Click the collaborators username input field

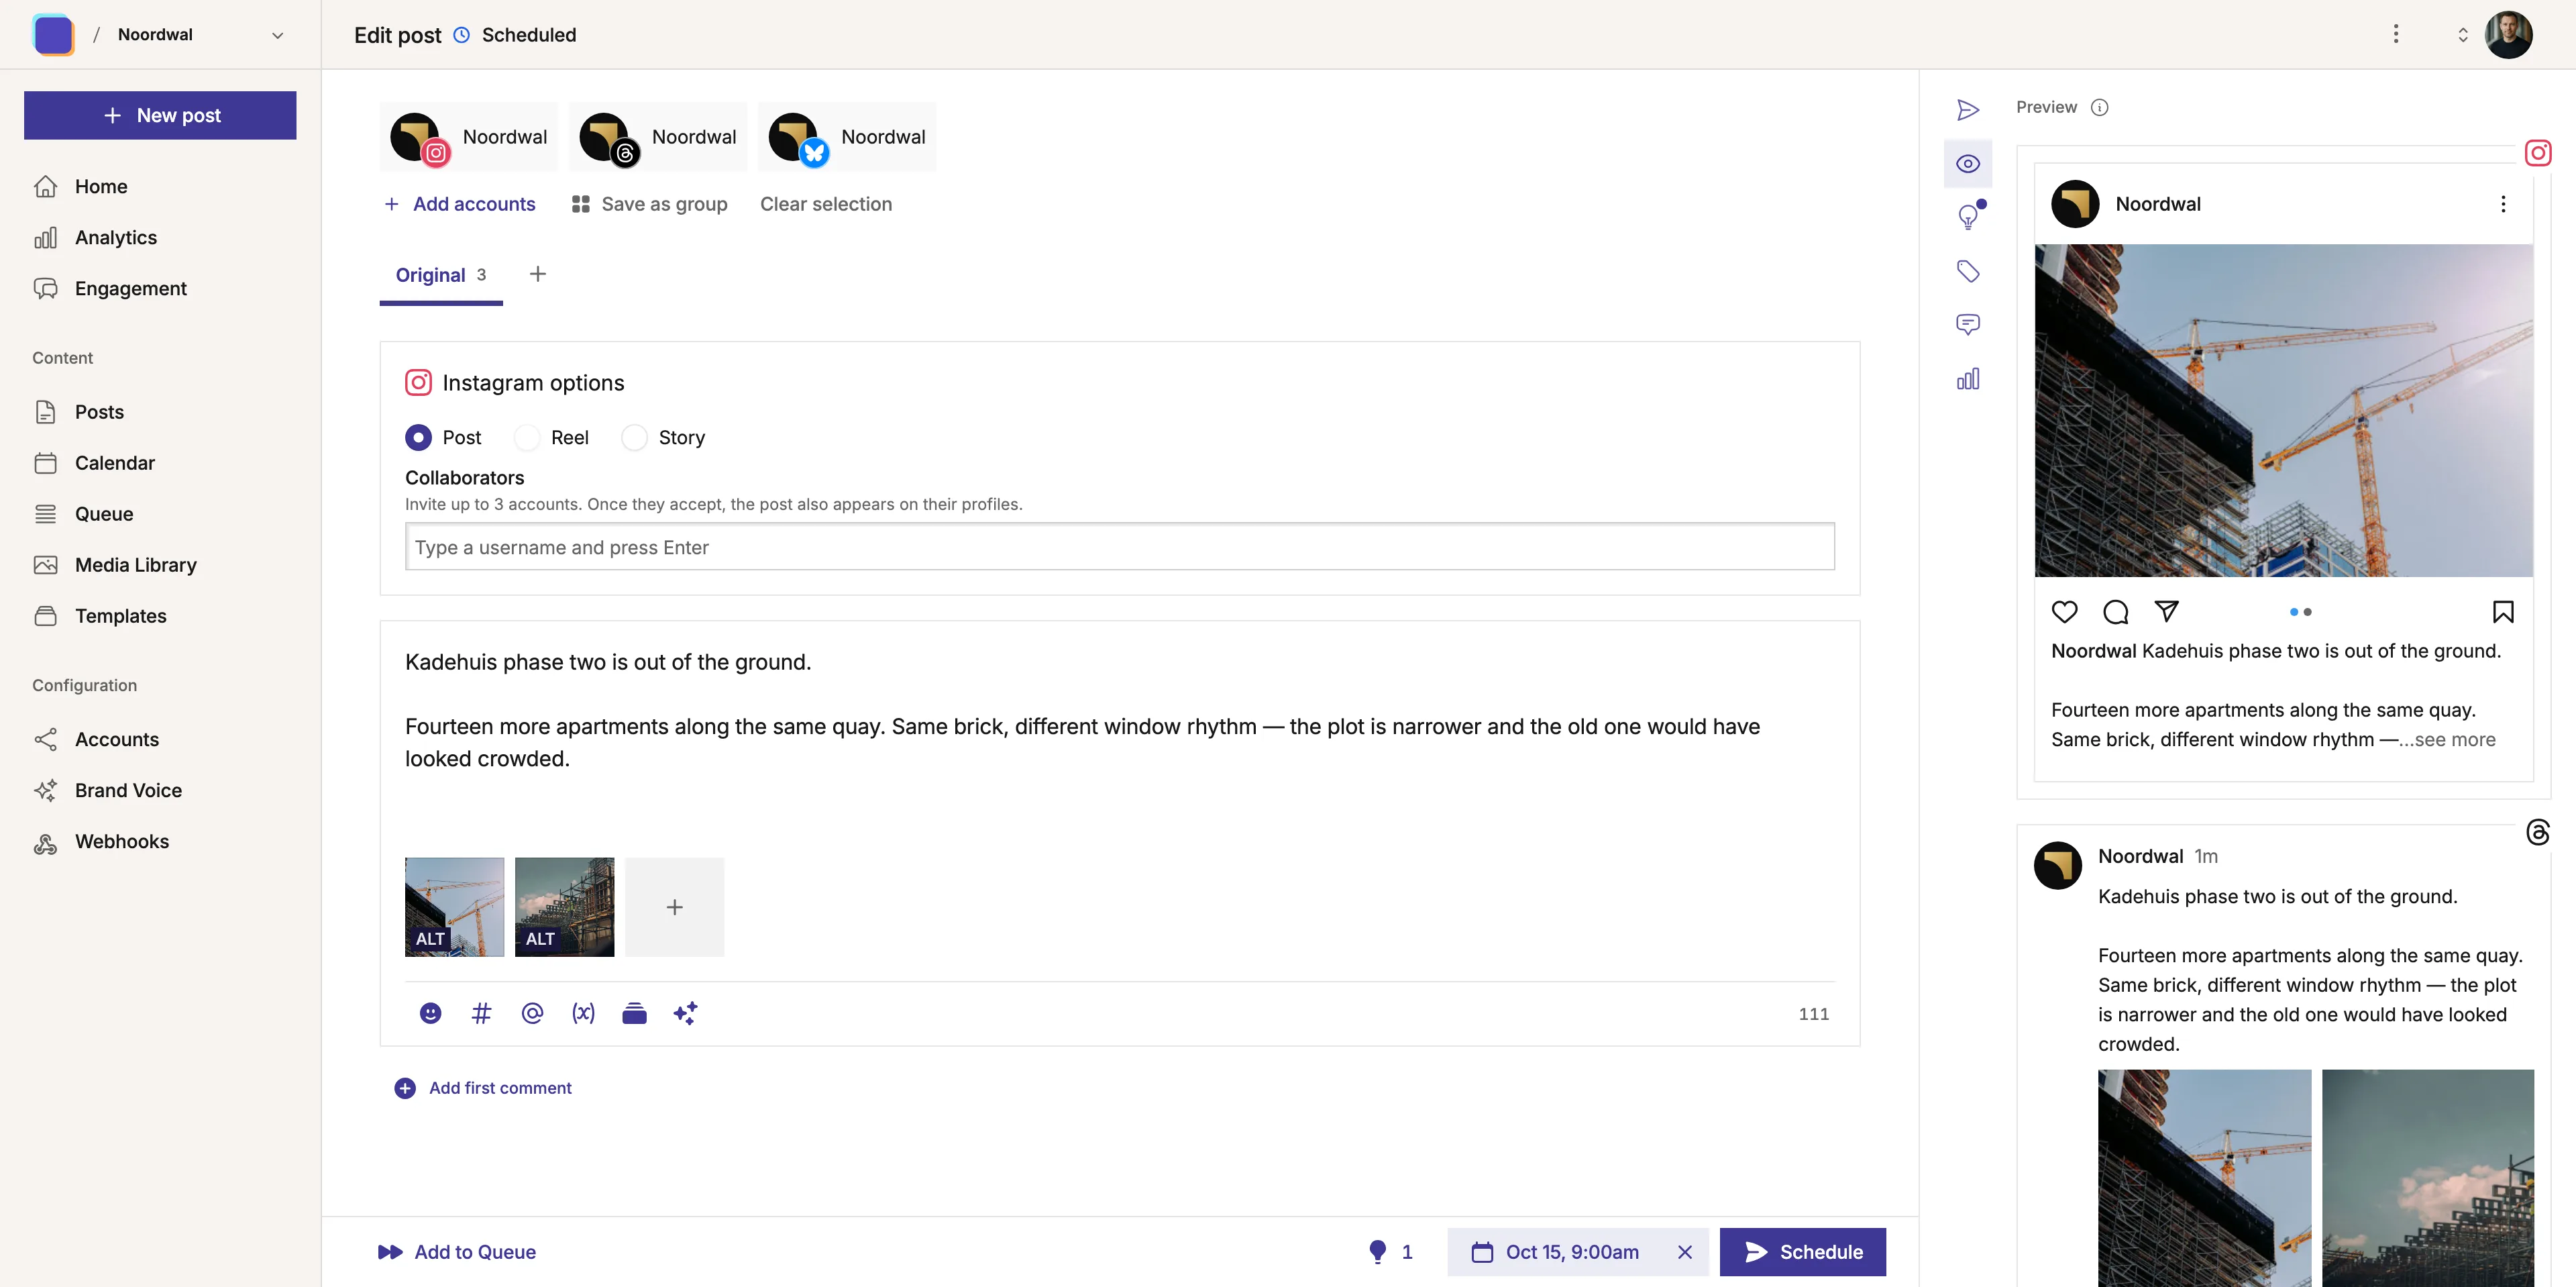point(1119,547)
